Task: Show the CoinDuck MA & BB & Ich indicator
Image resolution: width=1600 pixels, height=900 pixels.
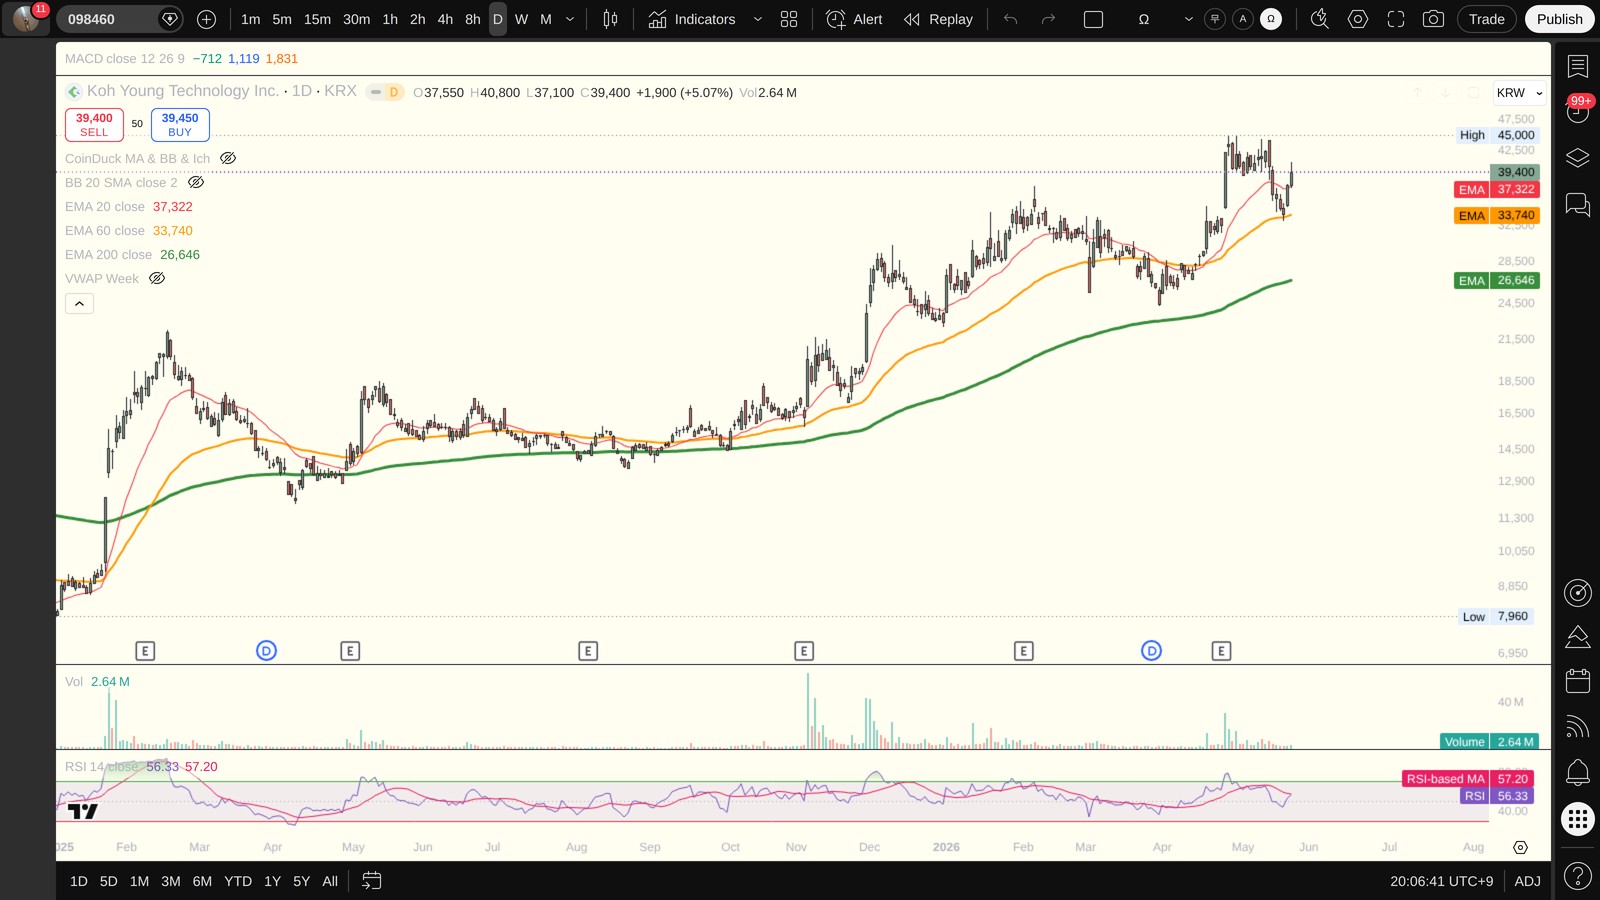Action: [x=228, y=158]
